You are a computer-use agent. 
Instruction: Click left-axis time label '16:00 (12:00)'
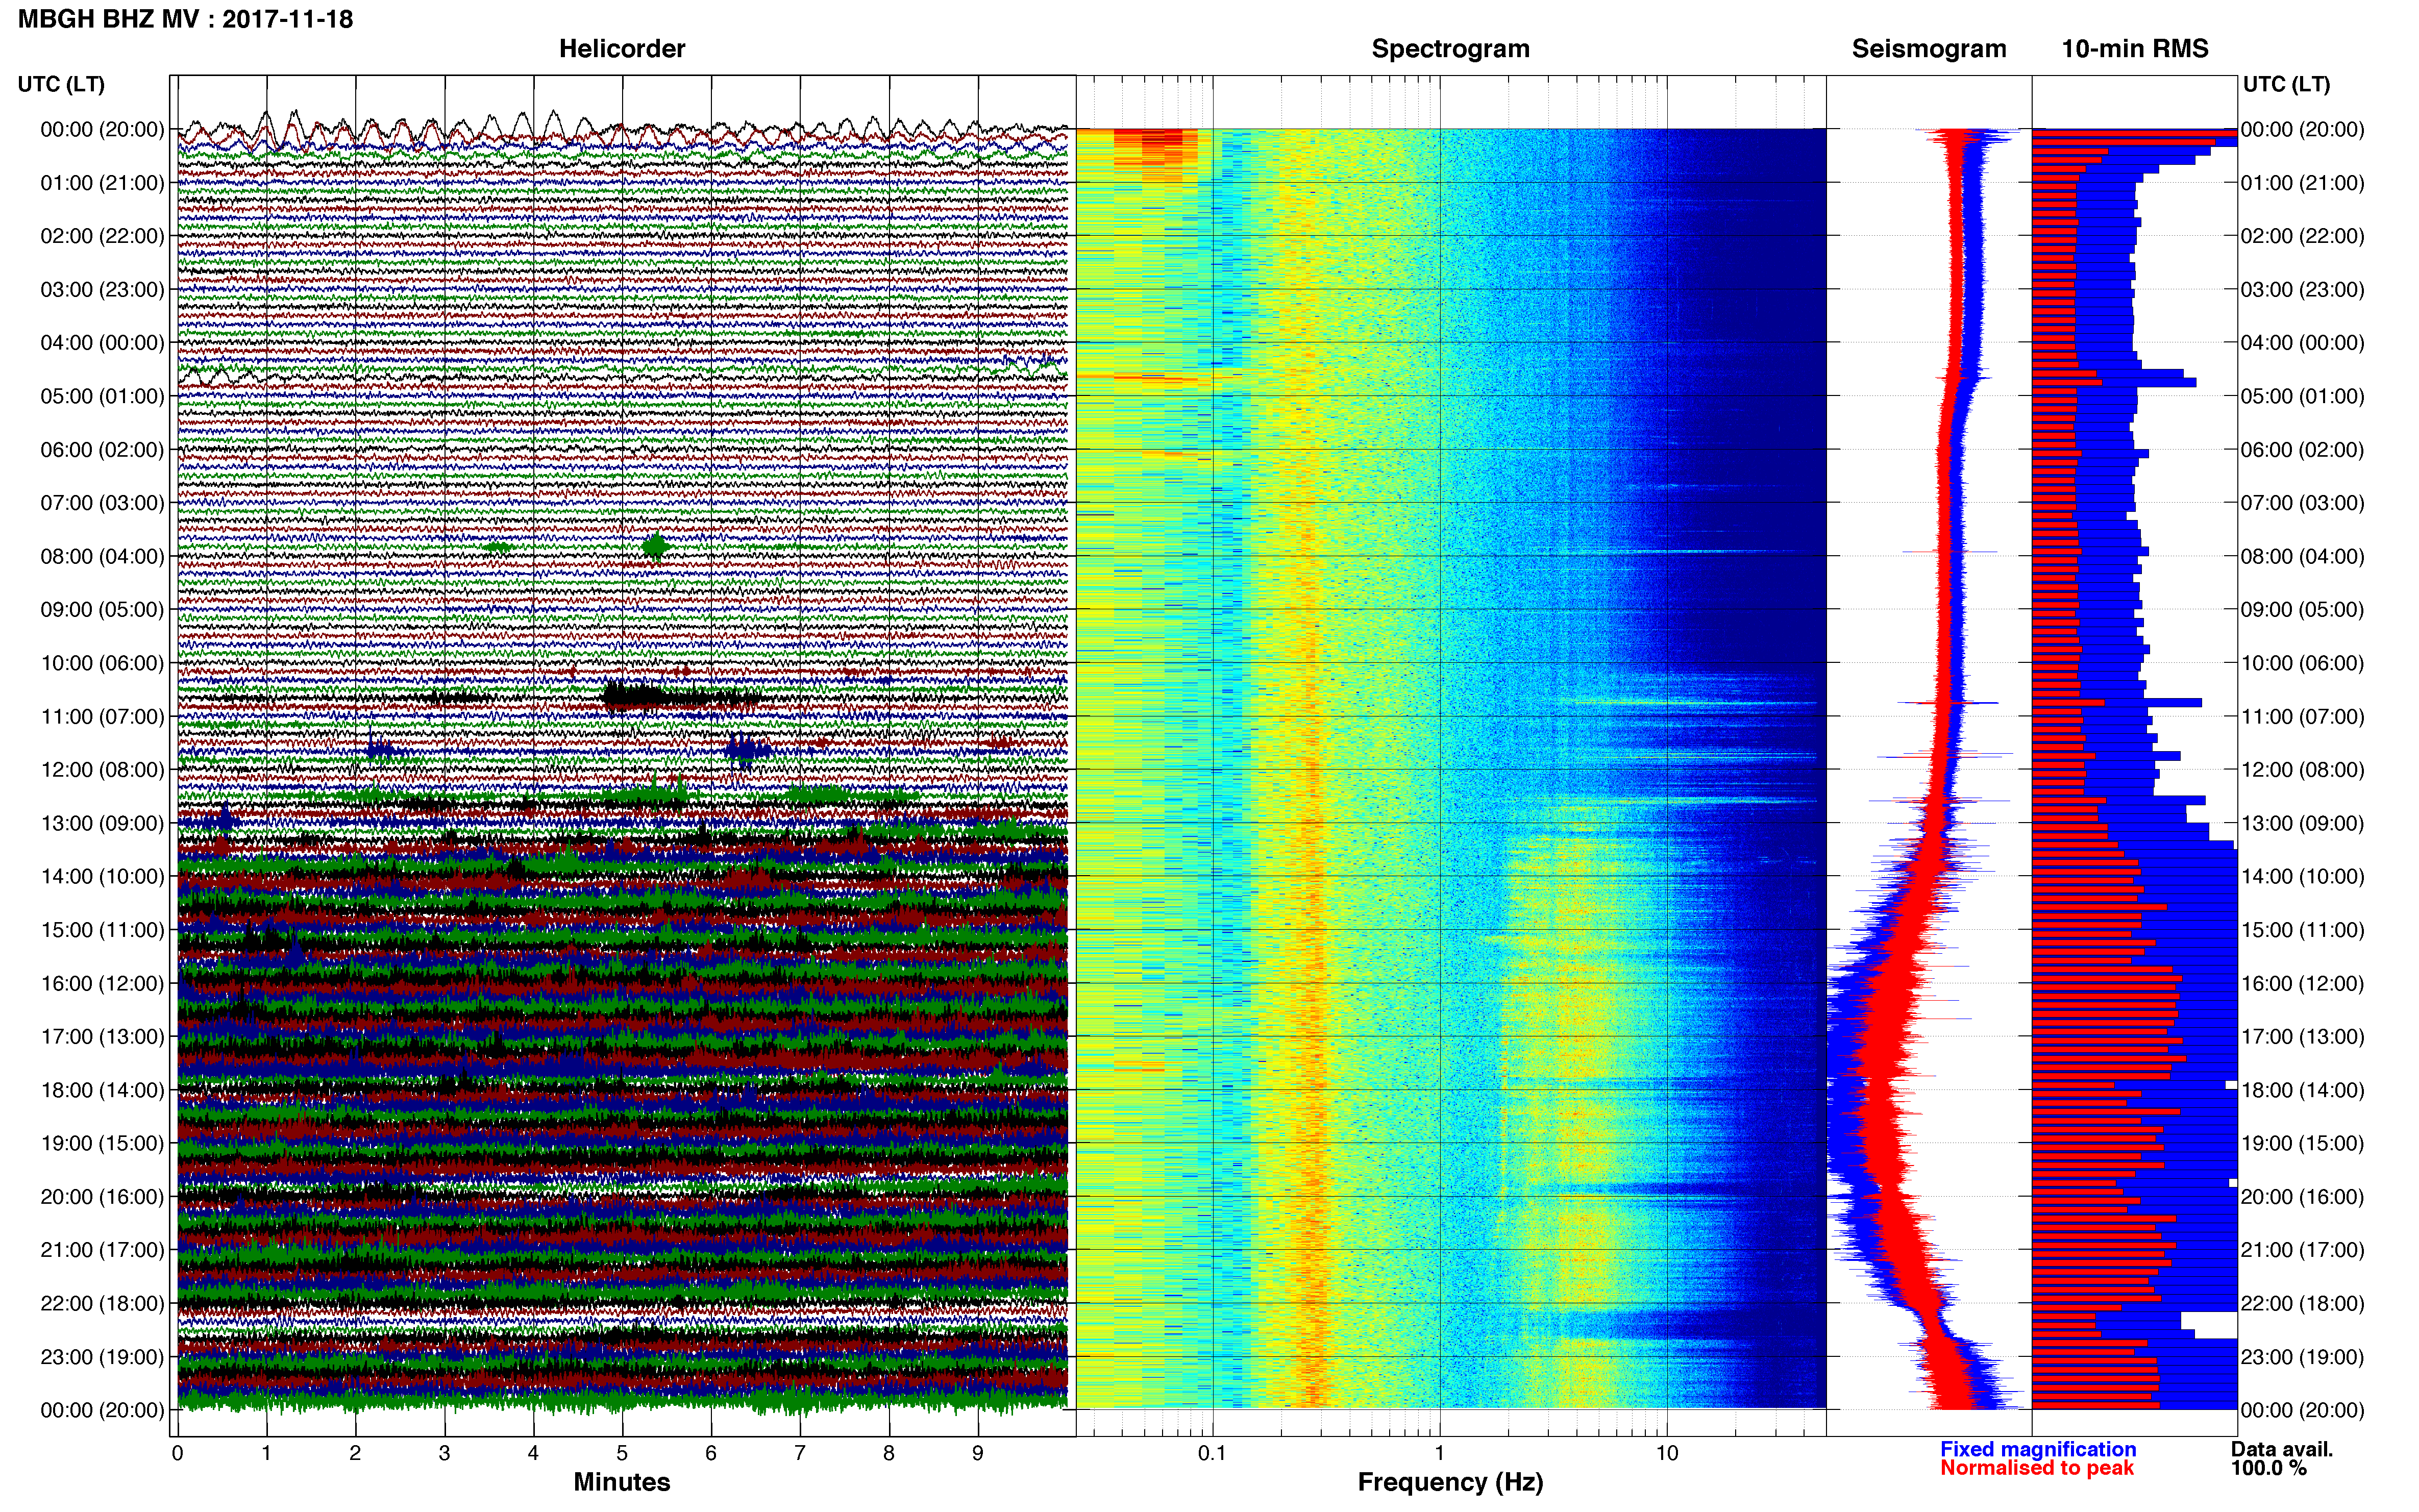(x=102, y=983)
